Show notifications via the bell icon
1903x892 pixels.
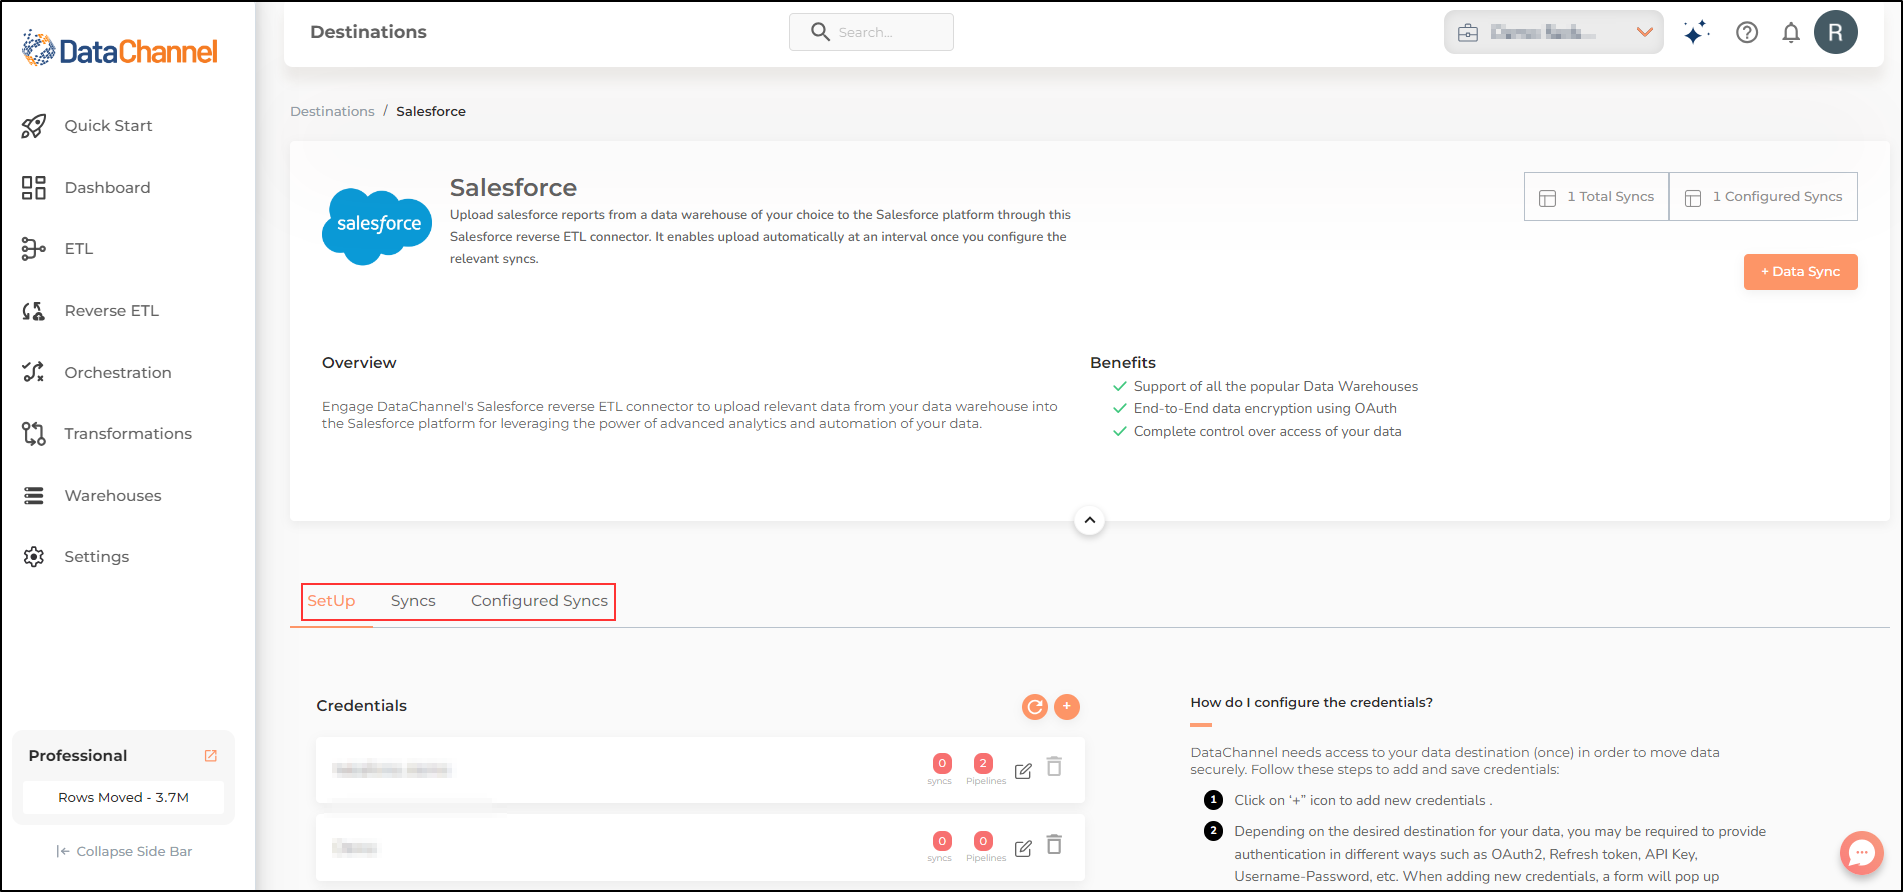pos(1791,33)
